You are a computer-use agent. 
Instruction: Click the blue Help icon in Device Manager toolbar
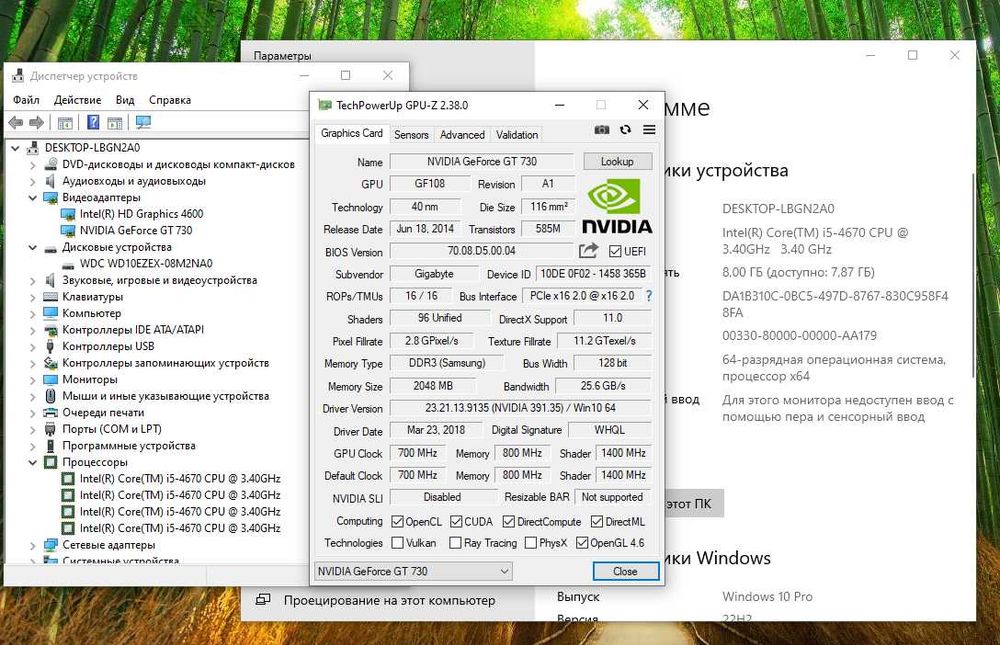[x=93, y=122]
